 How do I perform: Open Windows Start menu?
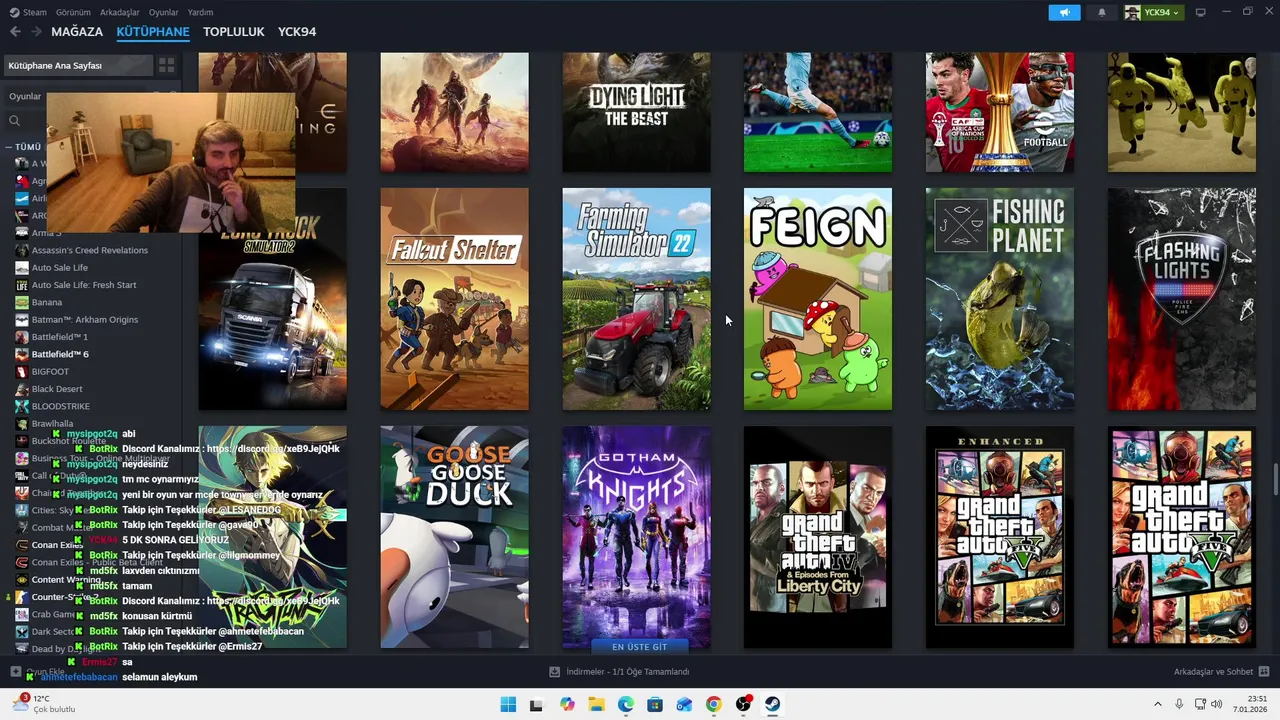click(x=508, y=704)
